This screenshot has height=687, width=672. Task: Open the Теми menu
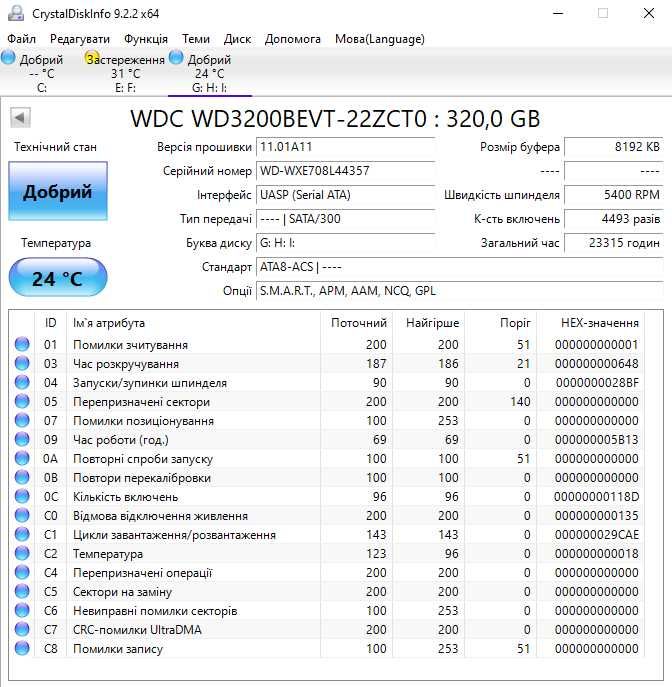196,39
